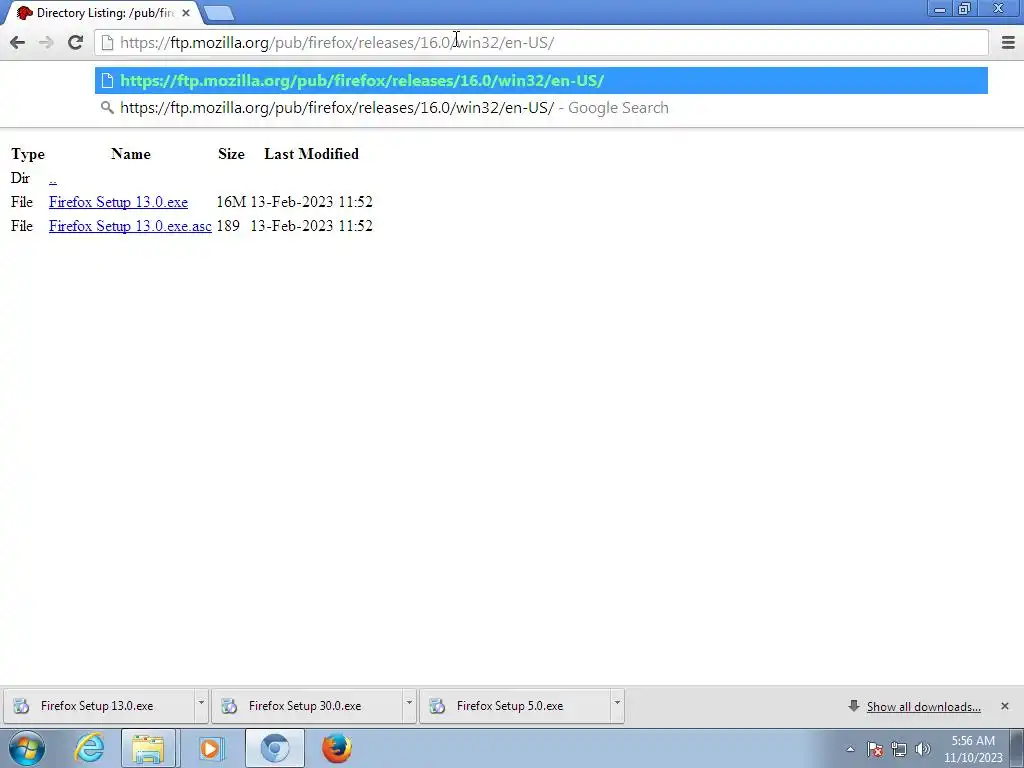Click the 16M size cell
Screen dimensions: 1024x768
pyautogui.click(x=231, y=202)
